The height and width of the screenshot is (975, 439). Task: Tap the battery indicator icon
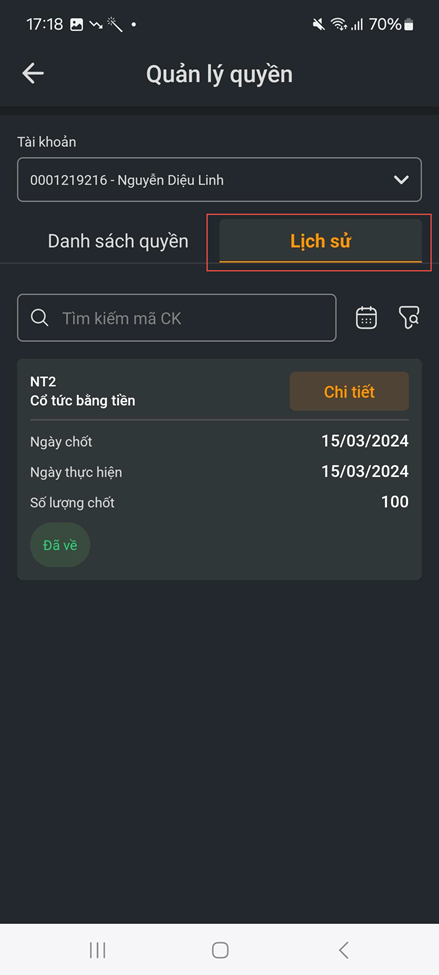(x=409, y=25)
